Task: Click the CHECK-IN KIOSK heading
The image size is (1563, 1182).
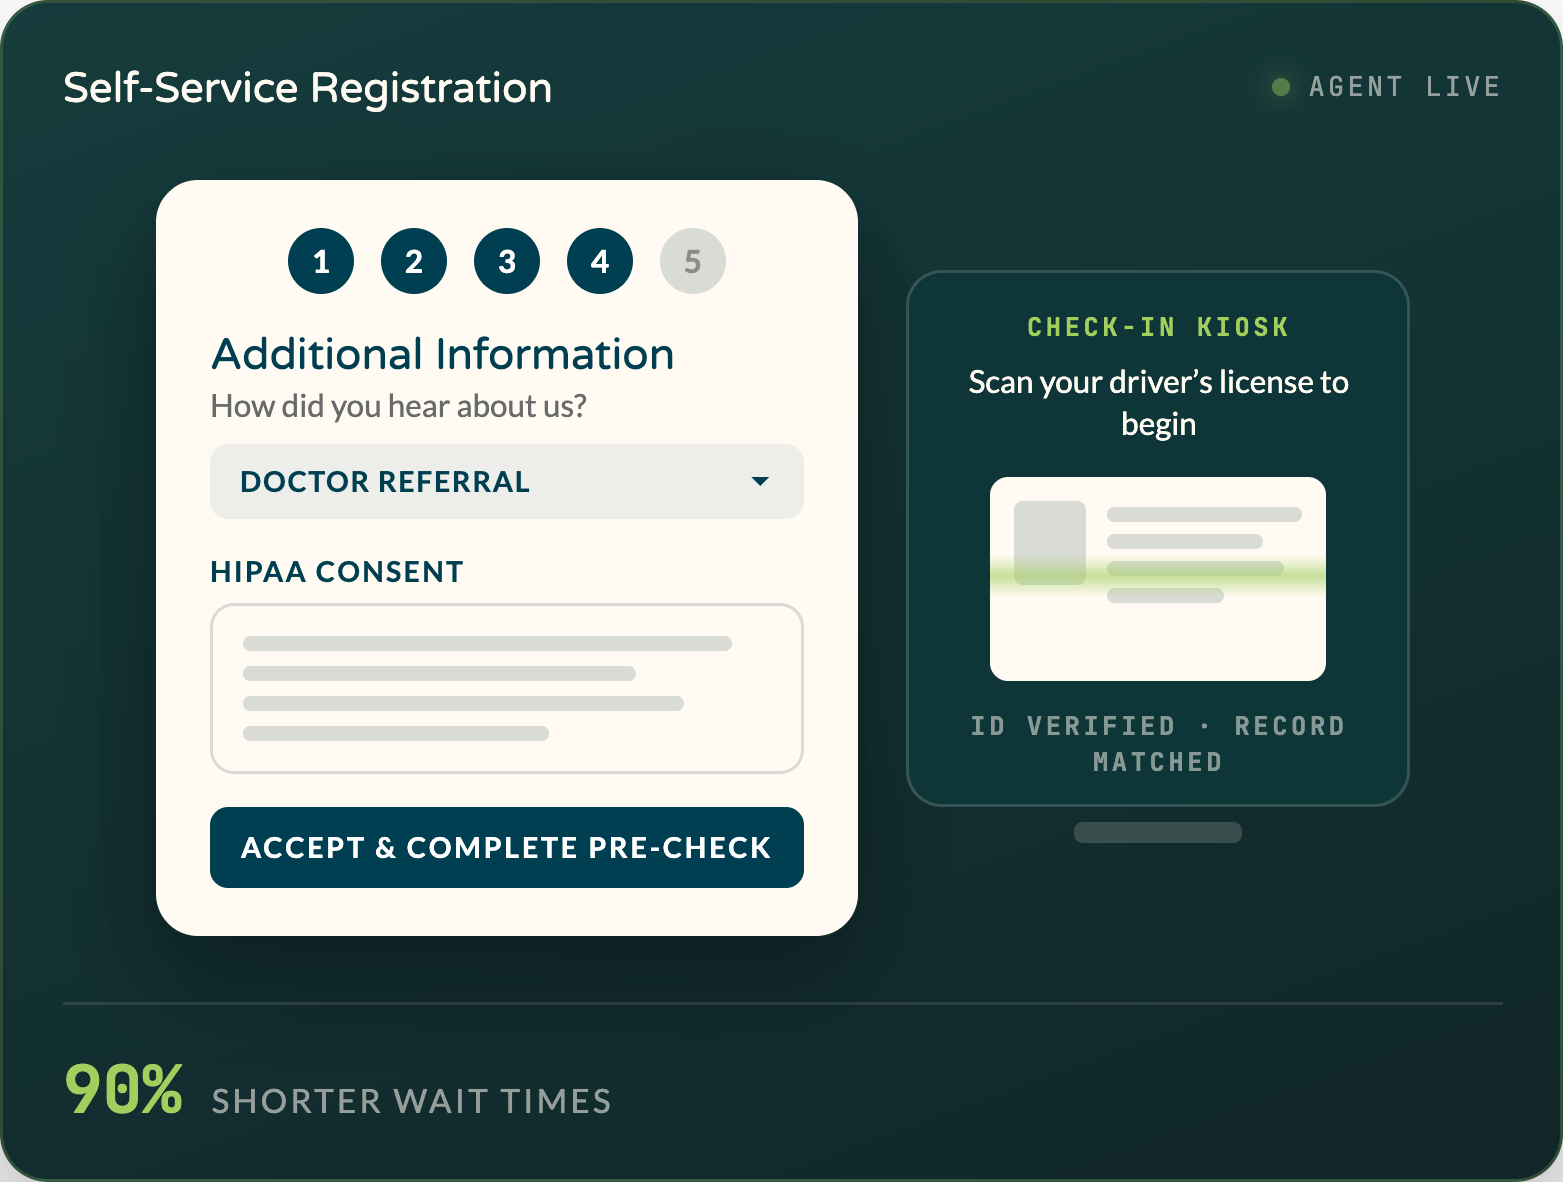Action: (1158, 327)
